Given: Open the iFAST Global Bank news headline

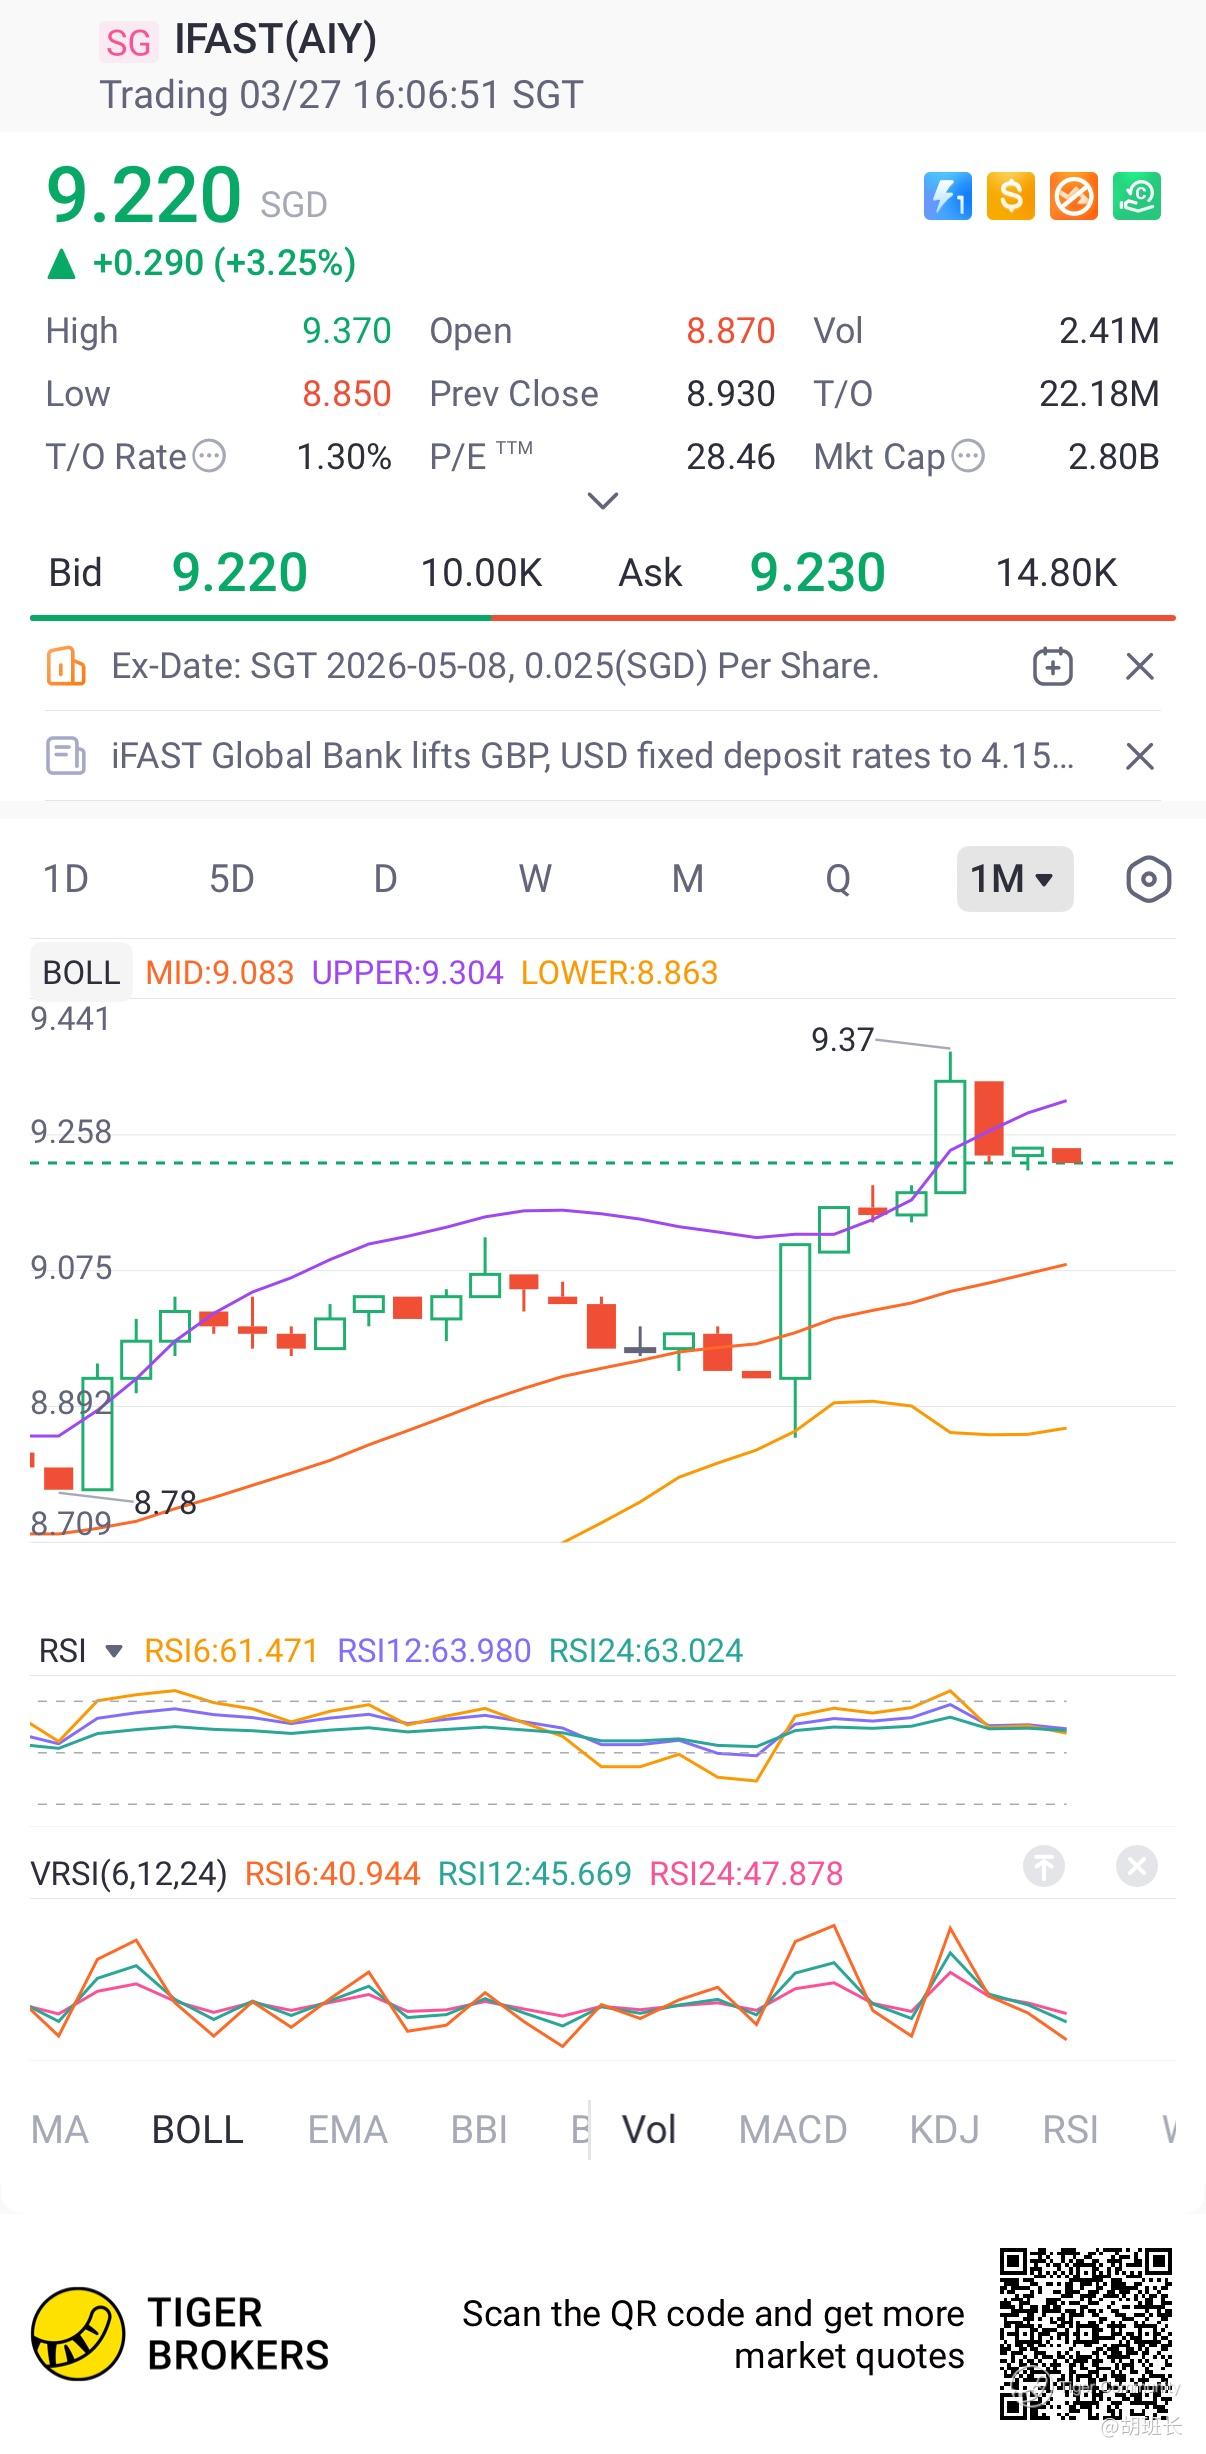Looking at the screenshot, I should (593, 756).
